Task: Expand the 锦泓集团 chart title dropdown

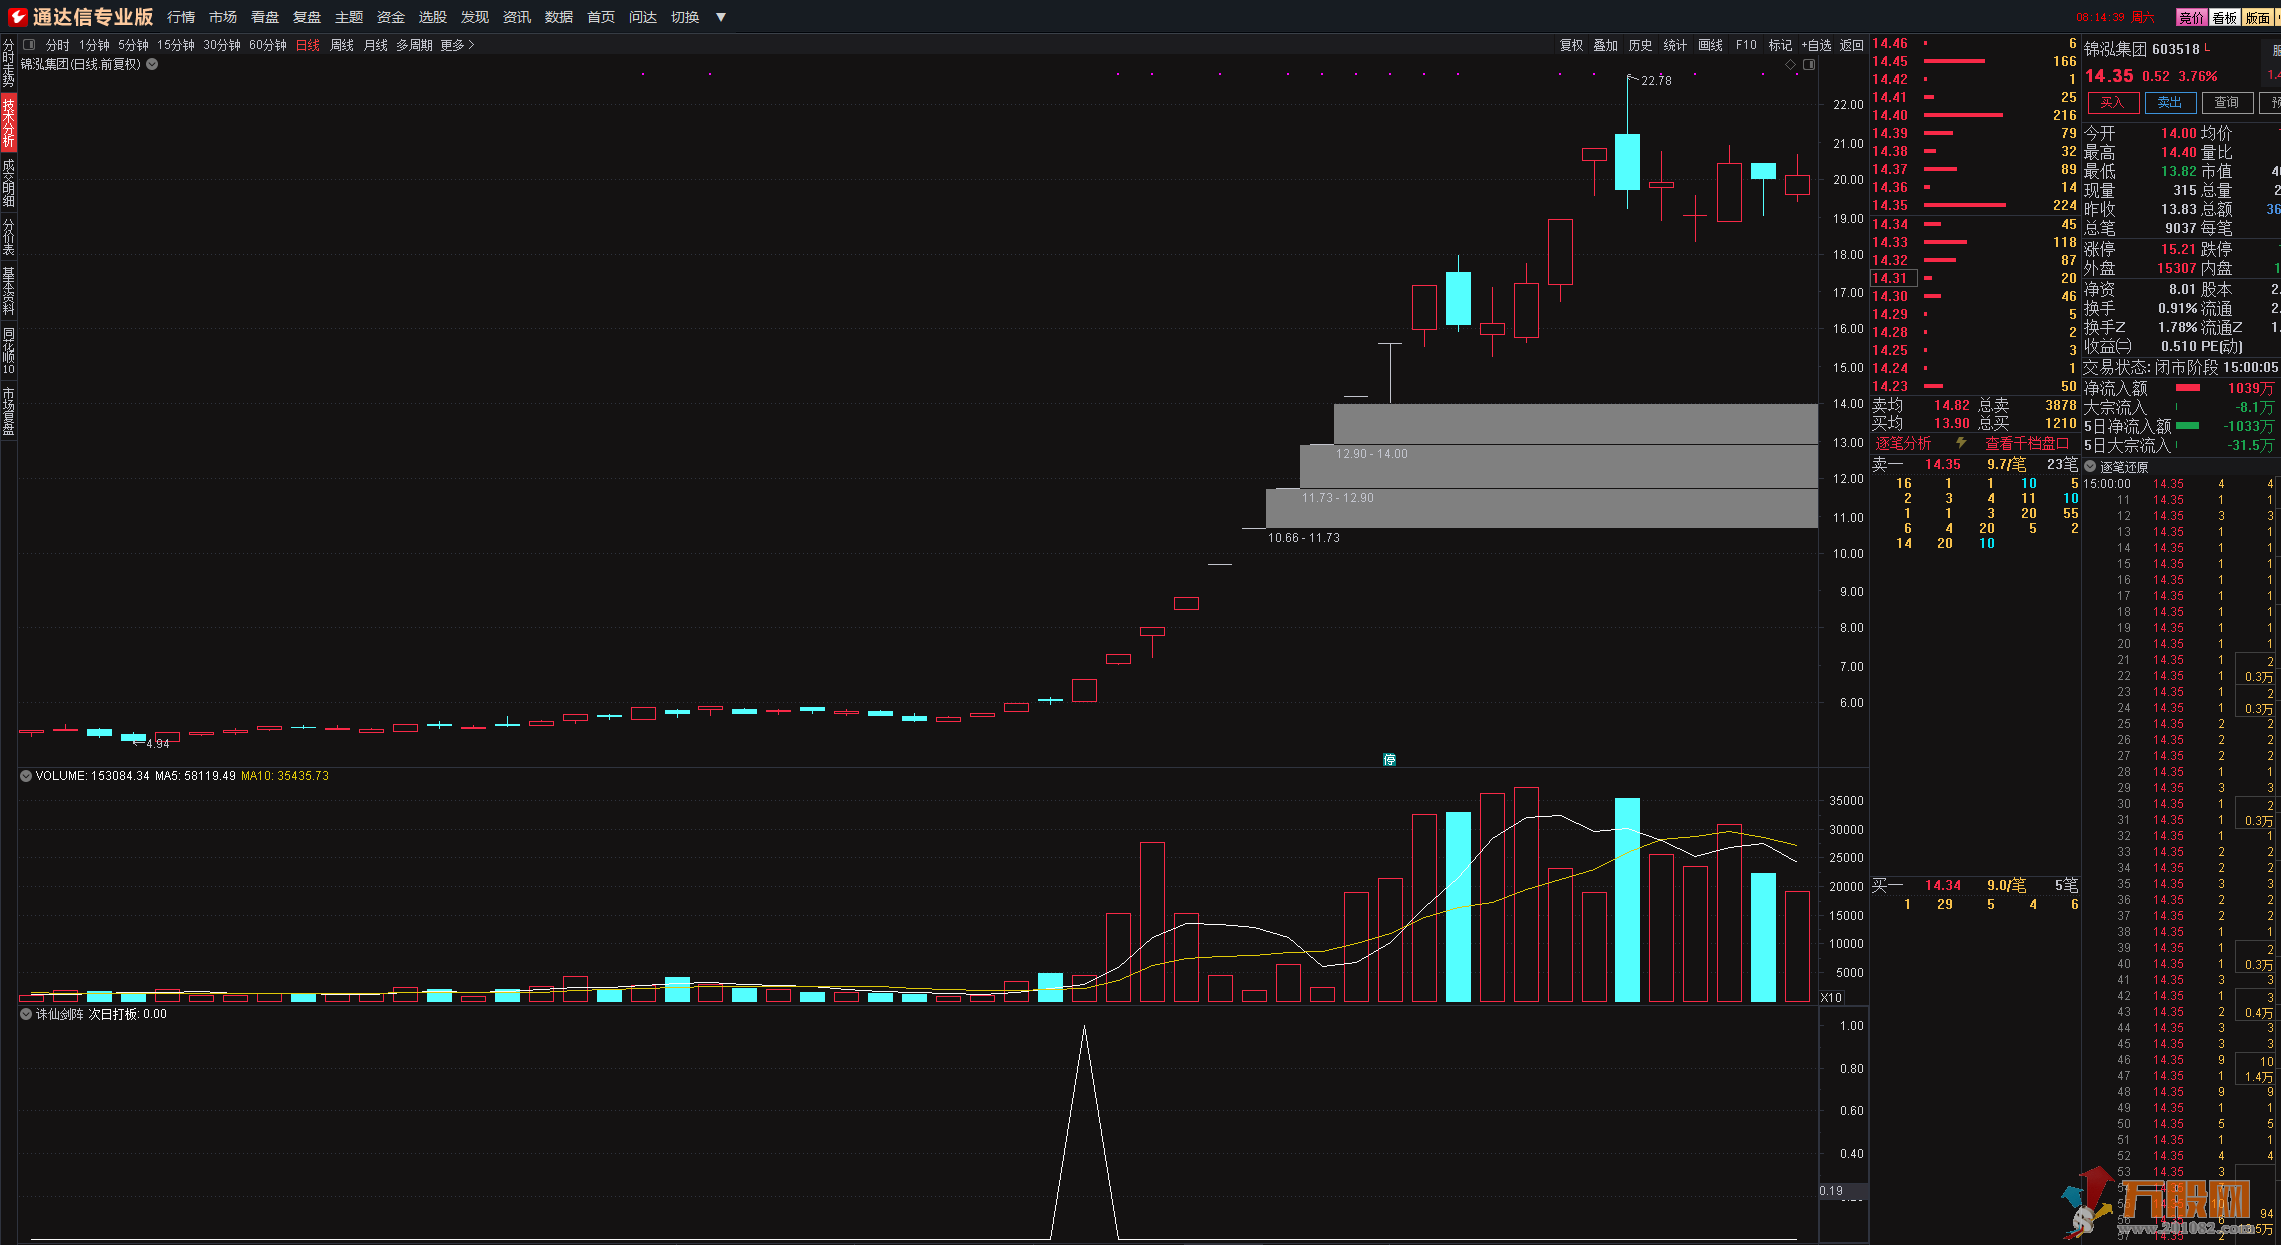Action: tap(152, 64)
